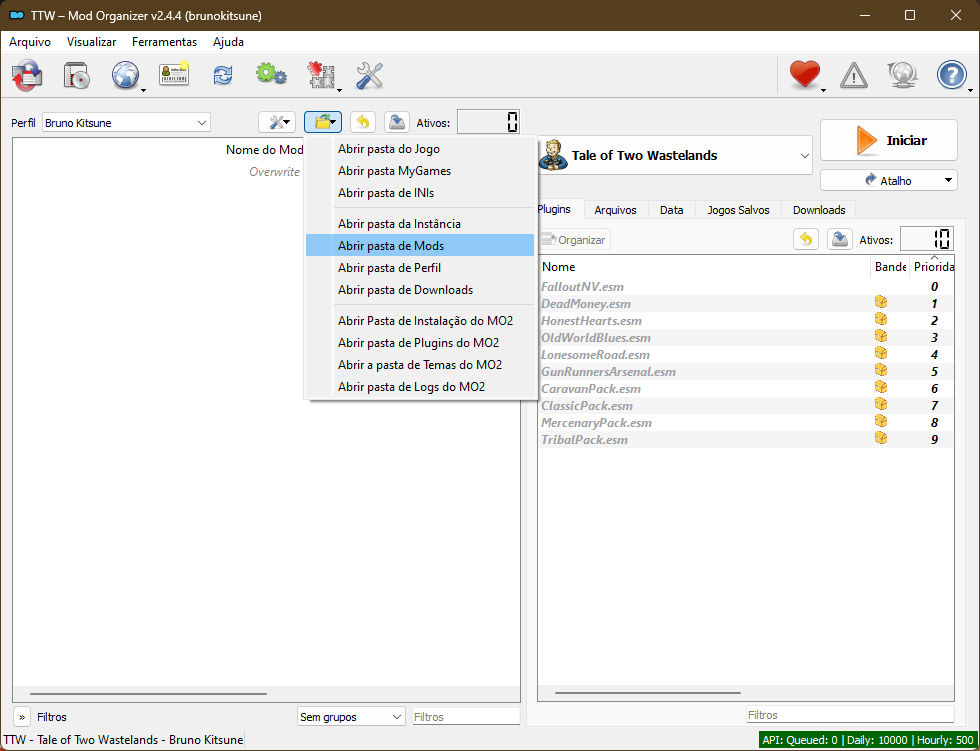The width and height of the screenshot is (980, 751).
Task: Click the flag icon on ClassicPack.esm row
Action: (x=881, y=404)
